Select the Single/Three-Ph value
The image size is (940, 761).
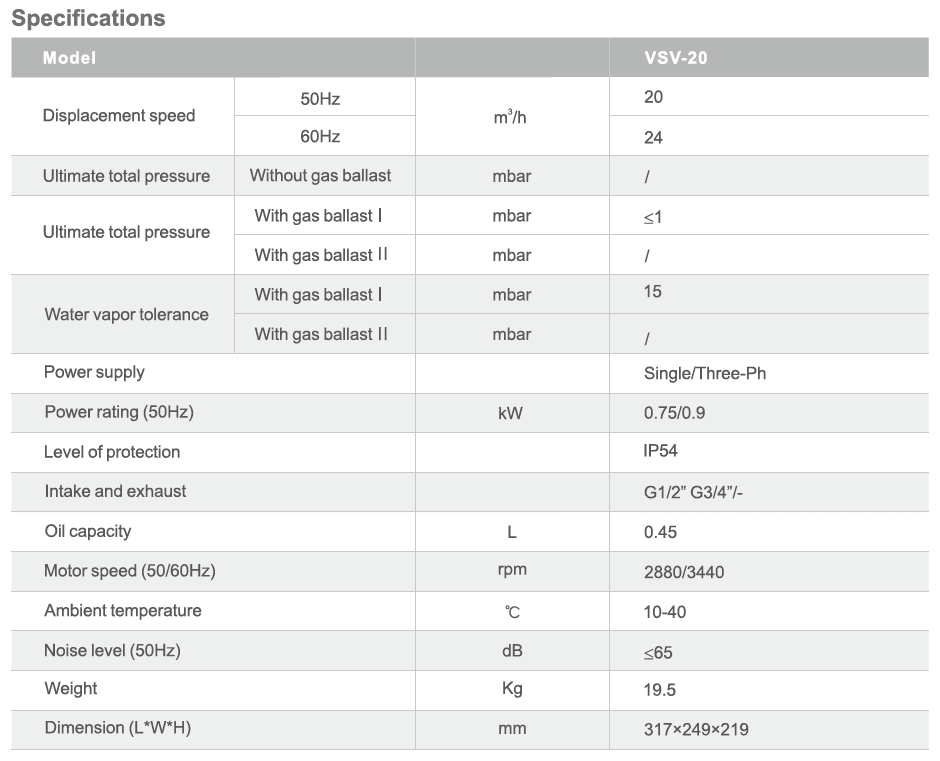[705, 374]
